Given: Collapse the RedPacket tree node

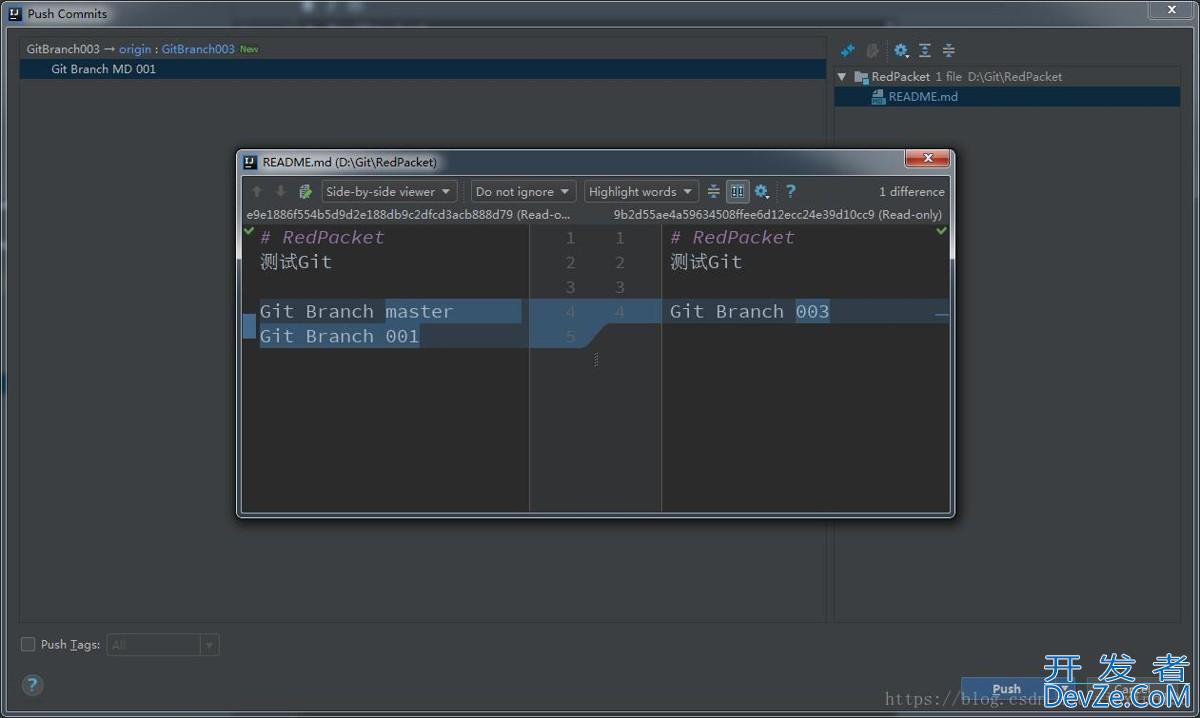Looking at the screenshot, I should (x=842, y=77).
